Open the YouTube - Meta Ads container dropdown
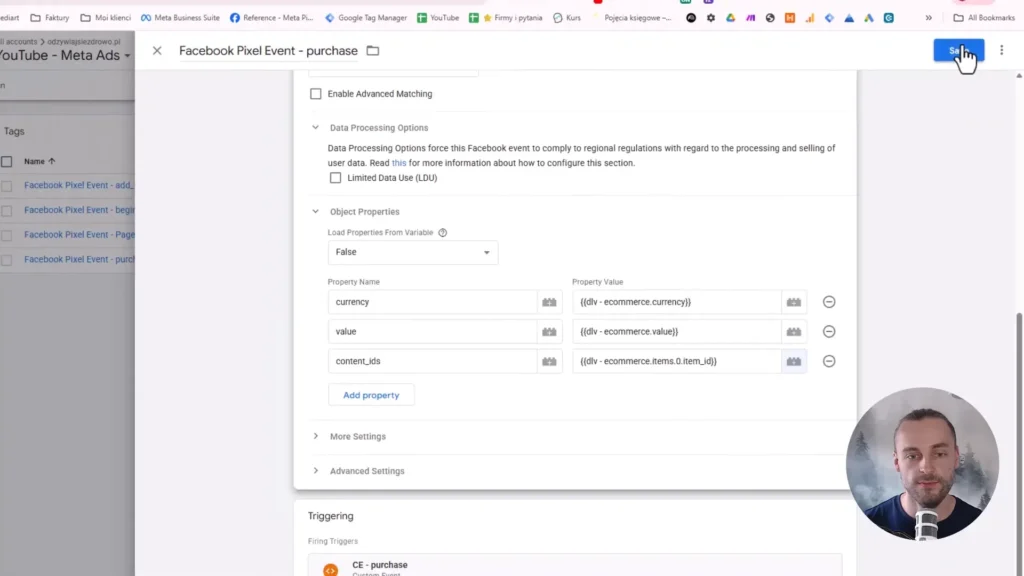1024x576 pixels. pyautogui.click(x=65, y=56)
